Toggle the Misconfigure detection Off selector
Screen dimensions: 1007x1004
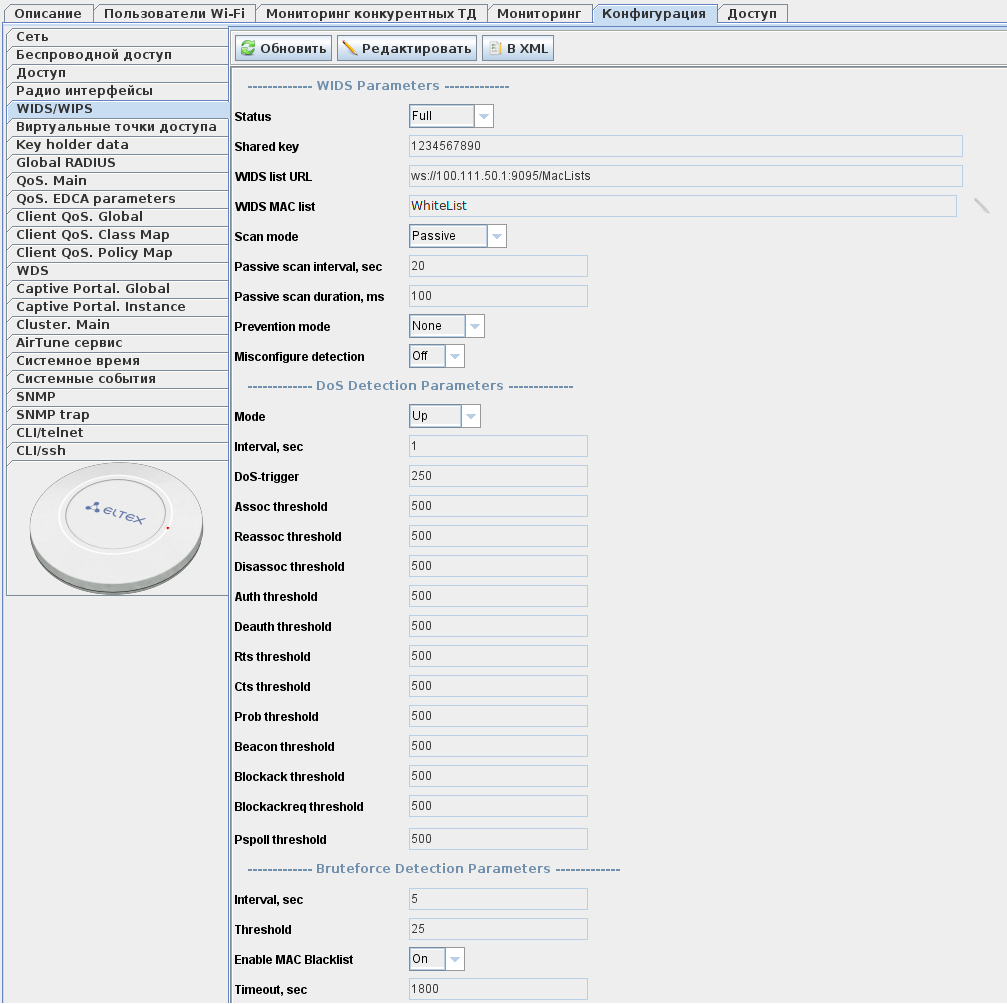437,356
